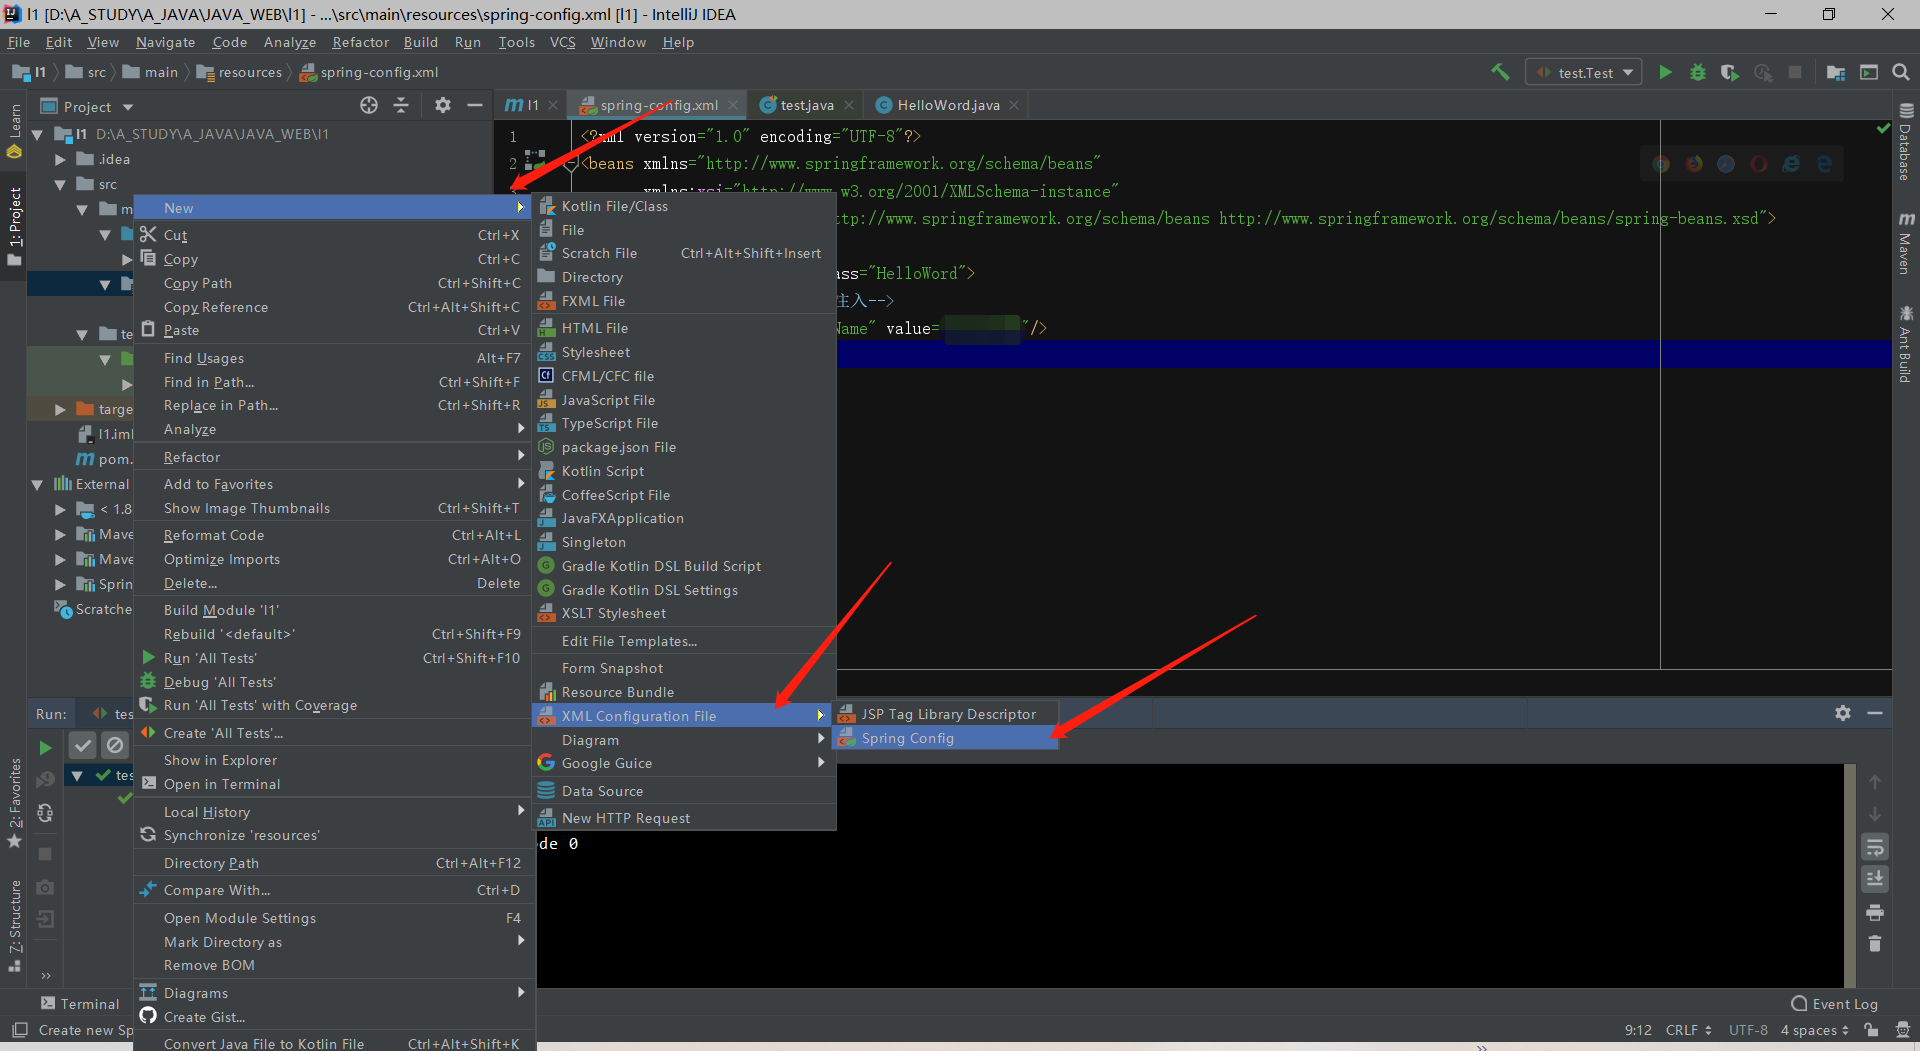Screen dimensions: 1920x1051
Task: Collapse the src folder
Action: coord(60,184)
